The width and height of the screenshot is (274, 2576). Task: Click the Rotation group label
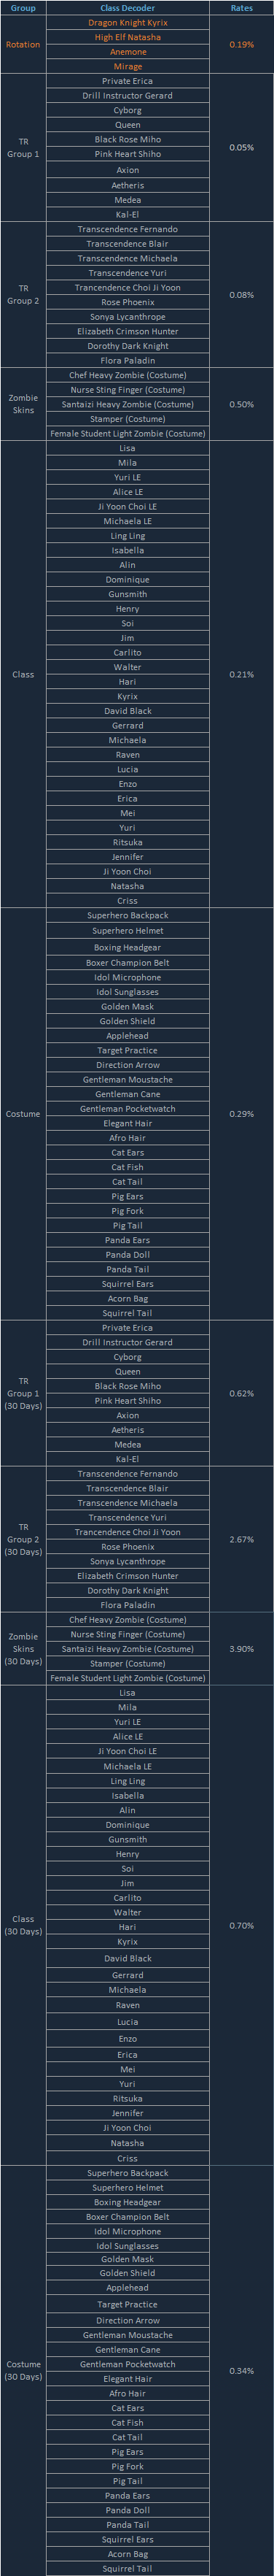tap(23, 45)
